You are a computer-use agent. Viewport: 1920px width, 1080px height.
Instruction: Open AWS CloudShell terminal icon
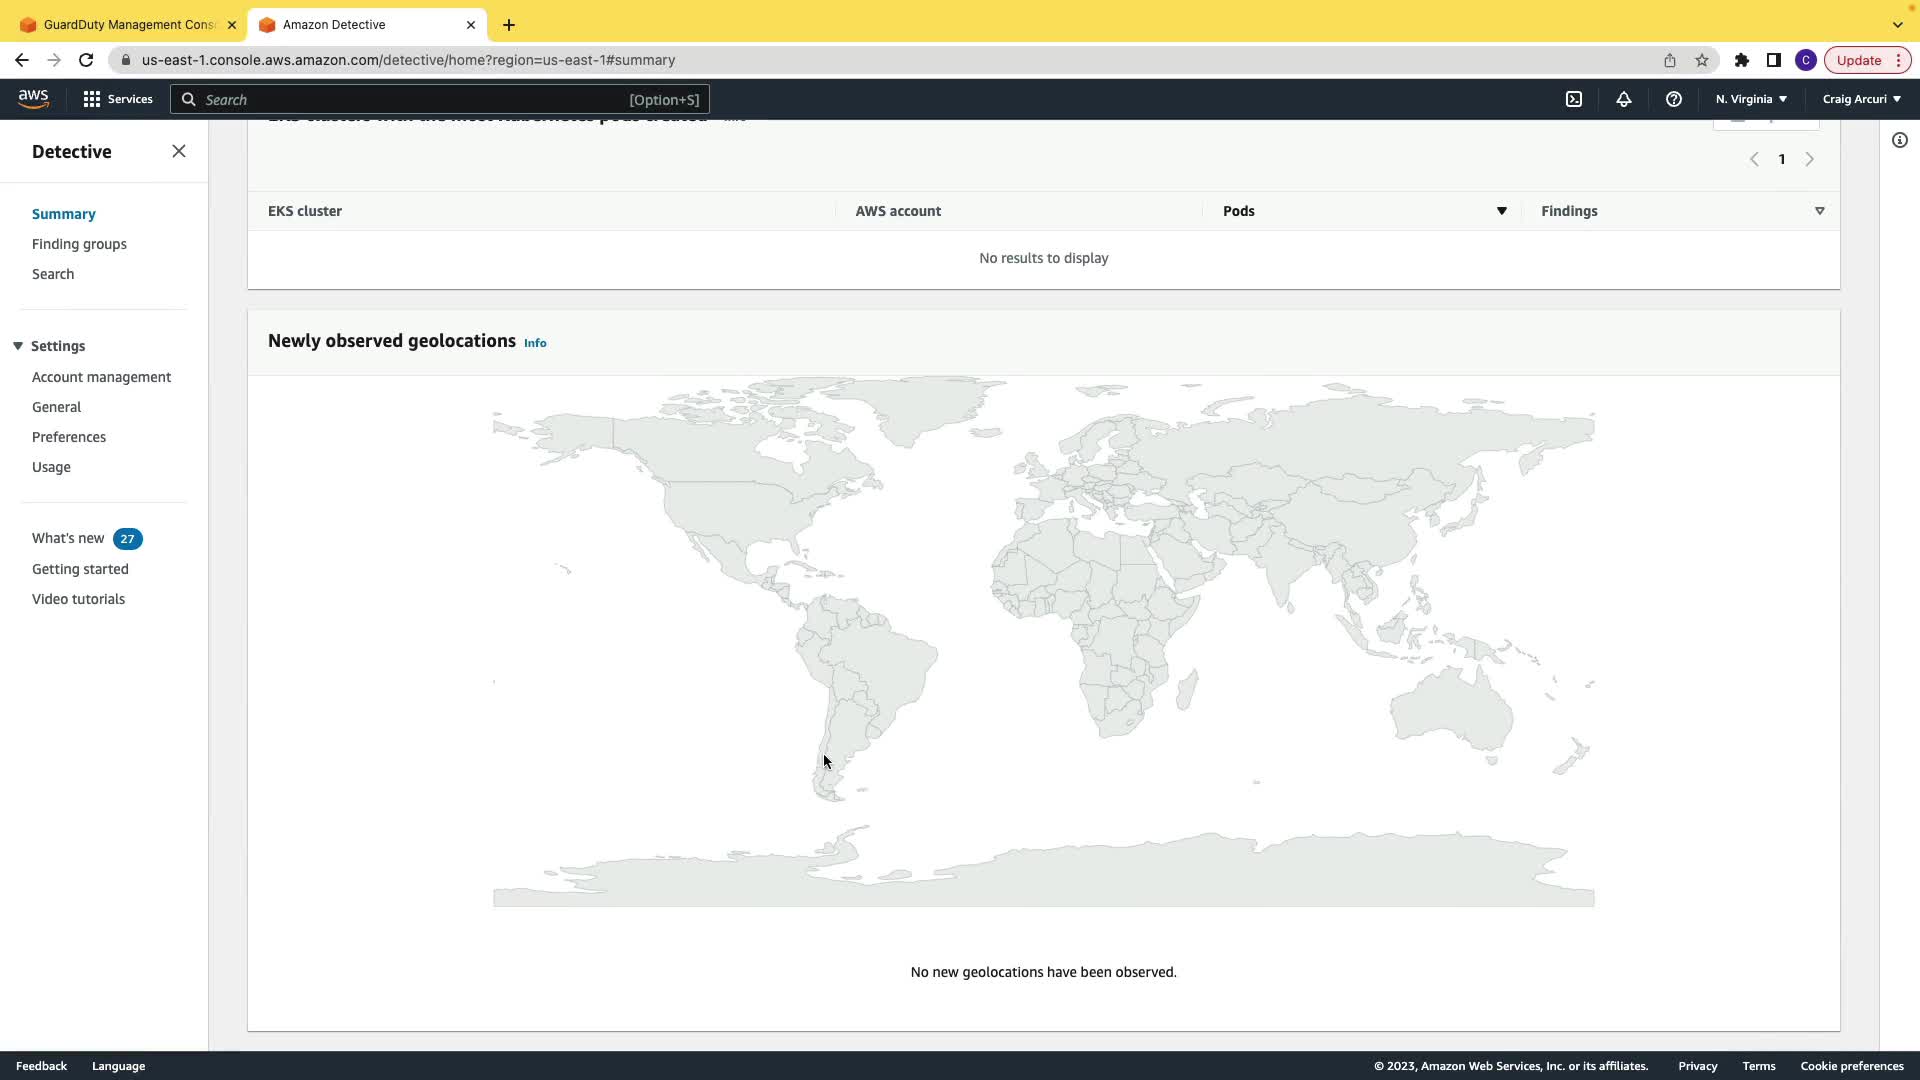pos(1574,99)
